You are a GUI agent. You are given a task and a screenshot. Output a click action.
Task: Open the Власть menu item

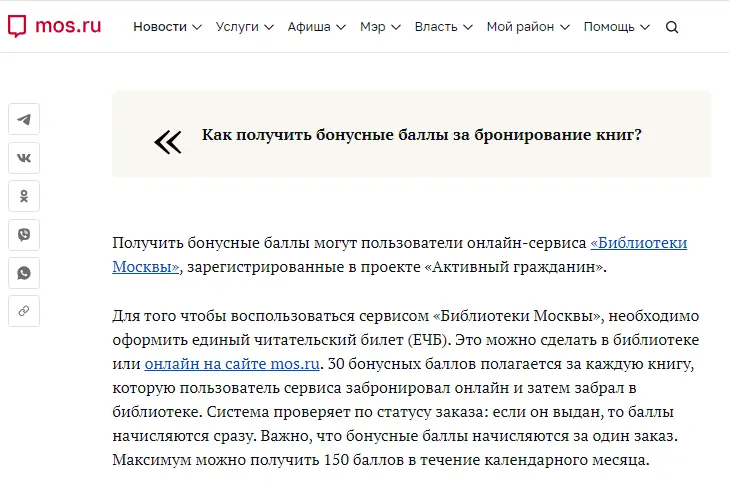tap(436, 27)
